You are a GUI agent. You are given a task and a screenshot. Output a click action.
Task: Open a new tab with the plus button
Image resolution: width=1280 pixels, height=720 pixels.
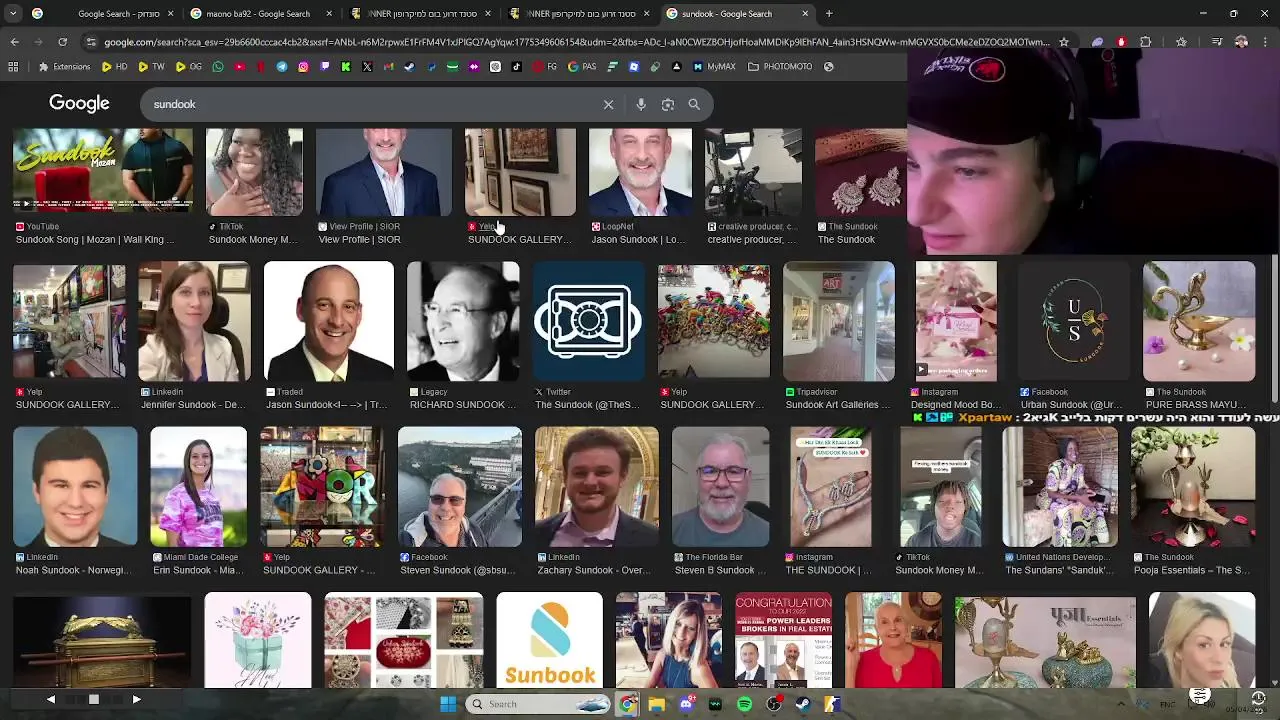[829, 14]
